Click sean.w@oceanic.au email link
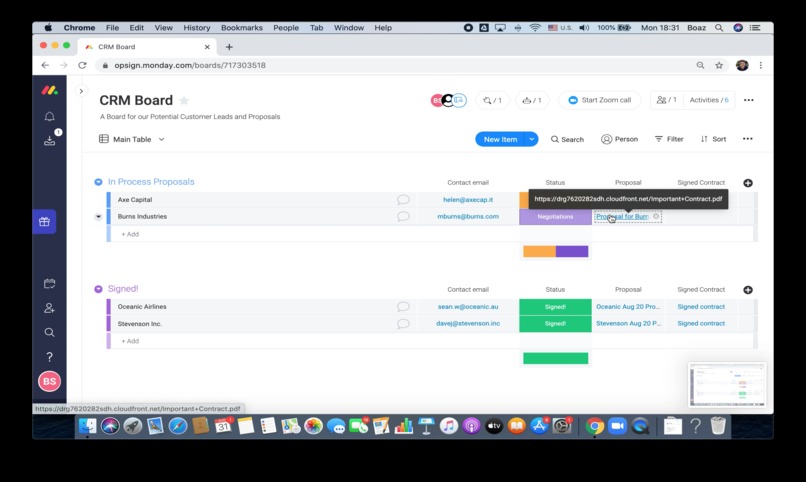The height and width of the screenshot is (482, 806). coord(468,307)
